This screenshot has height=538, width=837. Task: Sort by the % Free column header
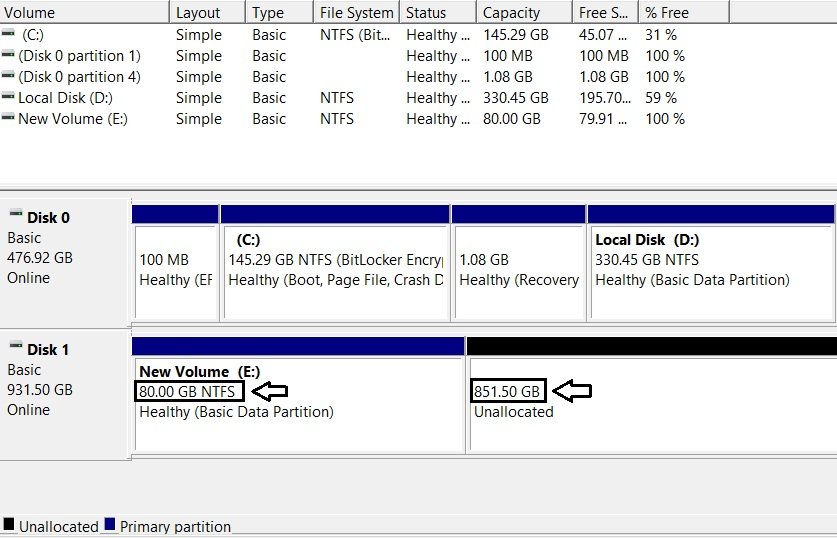(684, 12)
